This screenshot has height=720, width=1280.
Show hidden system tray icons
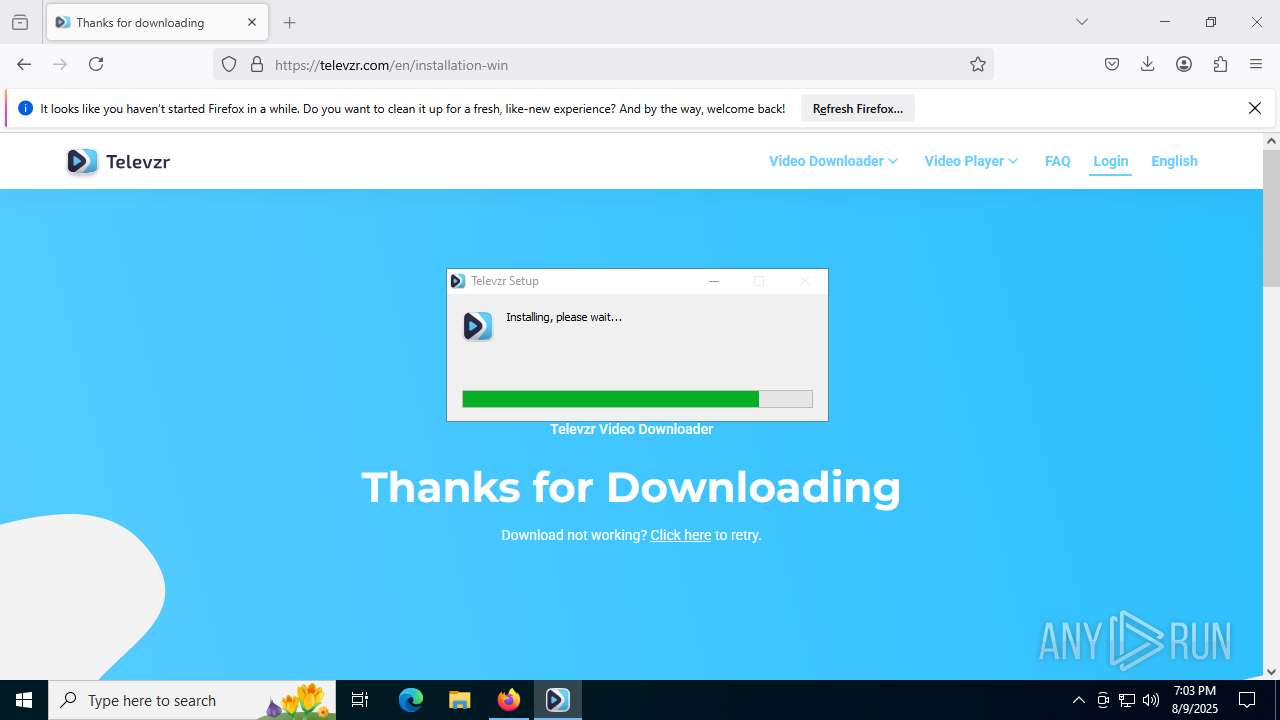click(x=1078, y=700)
